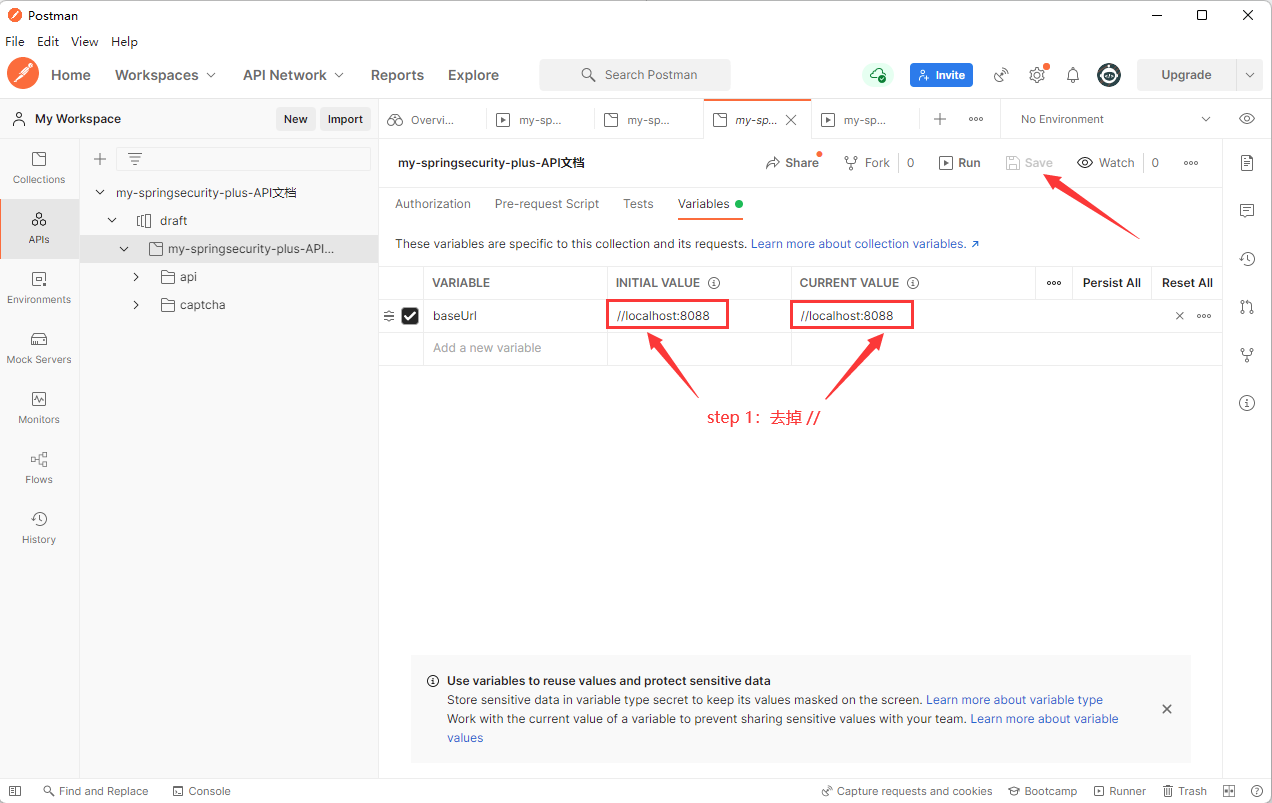Collapse the my-springsecurity-plus-API collection node
Screen dimensions: 1272x803
tap(124, 248)
